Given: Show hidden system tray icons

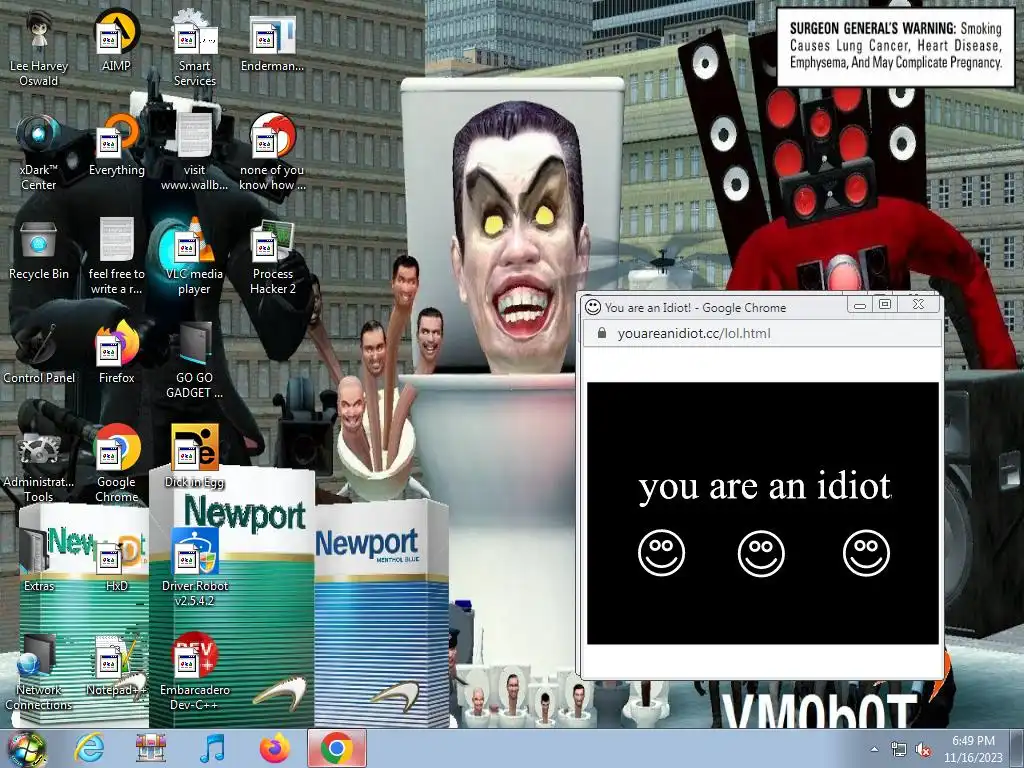Looking at the screenshot, I should [x=874, y=749].
